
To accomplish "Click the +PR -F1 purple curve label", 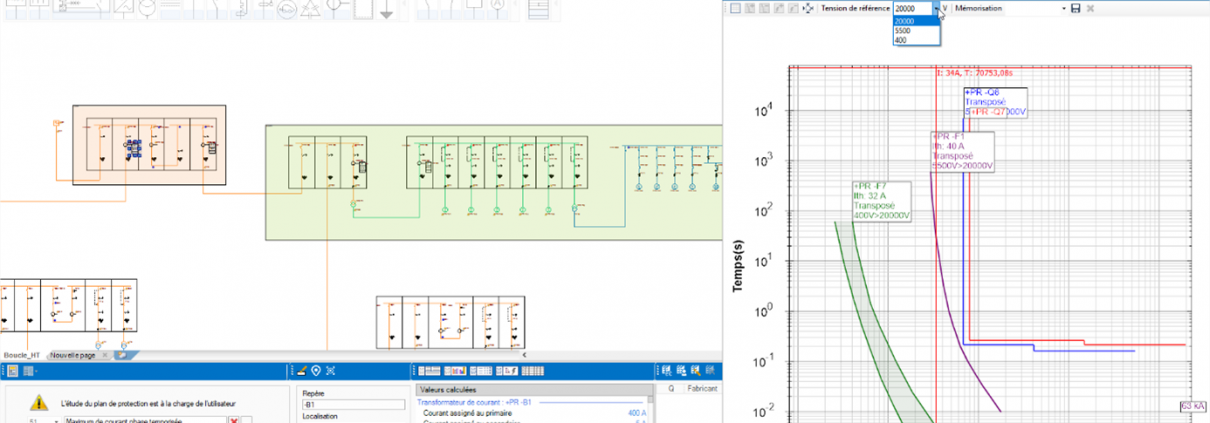I will pyautogui.click(x=961, y=151).
